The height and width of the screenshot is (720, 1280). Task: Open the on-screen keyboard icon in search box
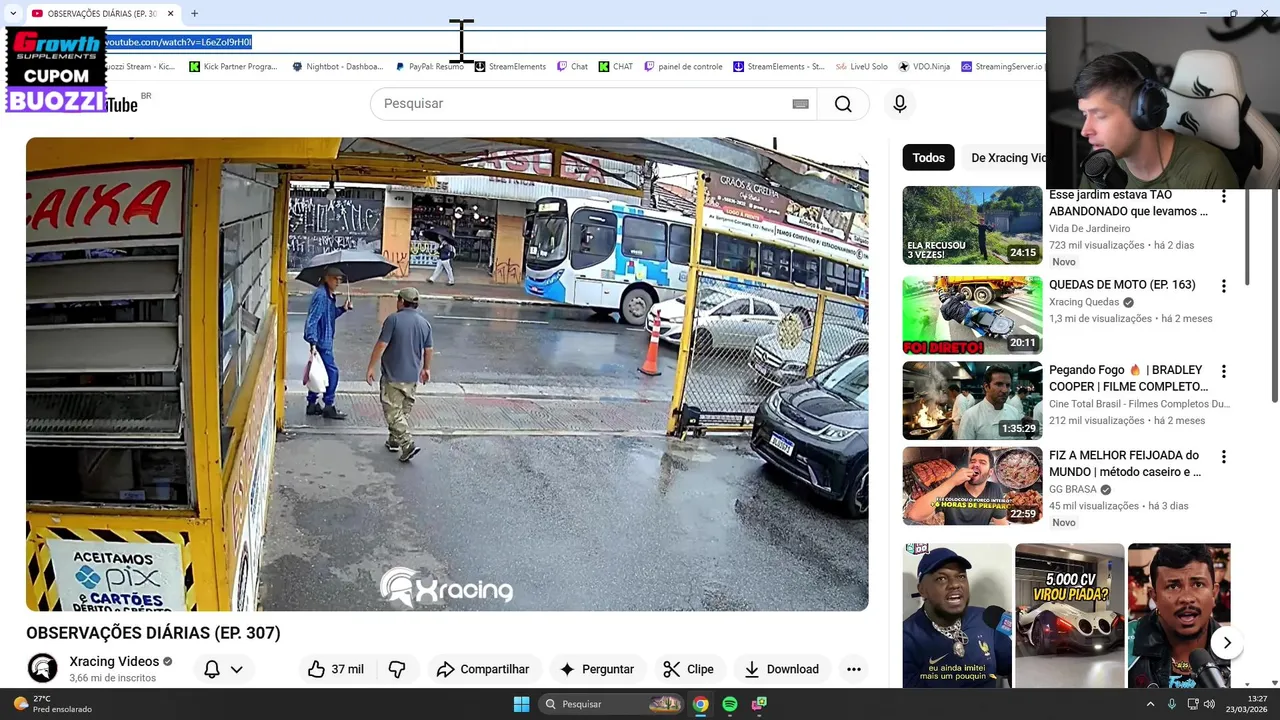coord(800,104)
